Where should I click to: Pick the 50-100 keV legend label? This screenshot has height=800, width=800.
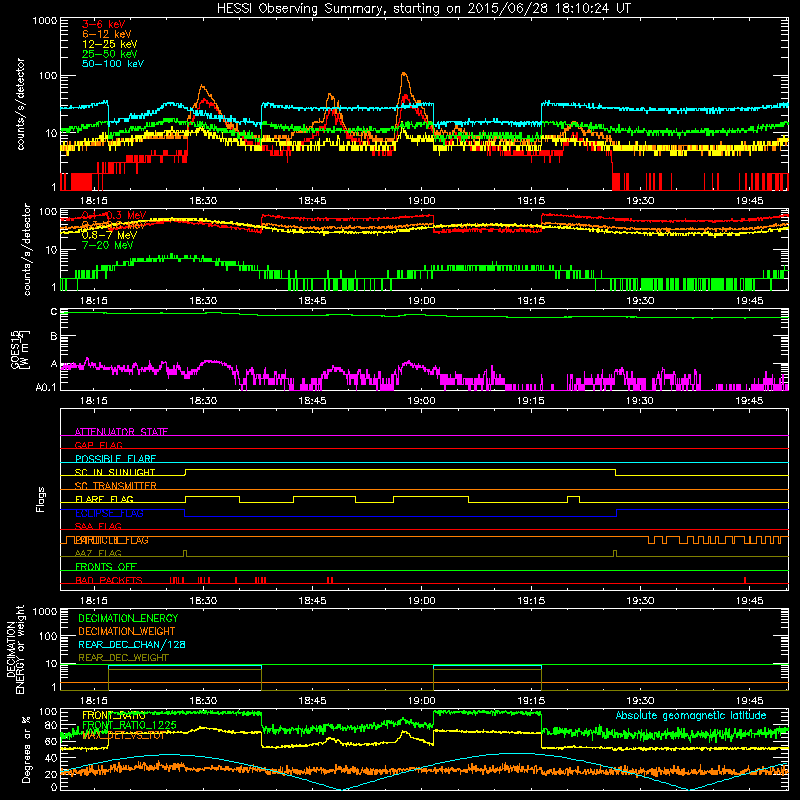pos(113,64)
